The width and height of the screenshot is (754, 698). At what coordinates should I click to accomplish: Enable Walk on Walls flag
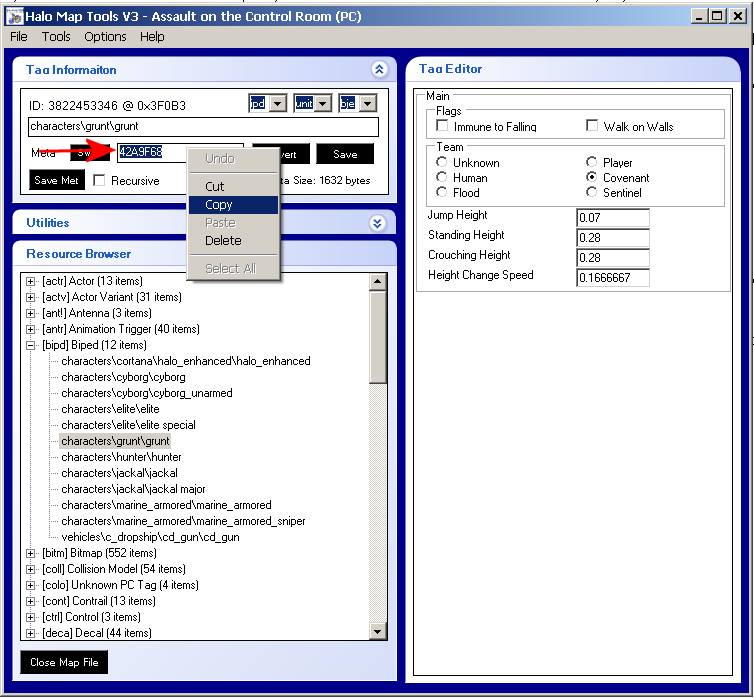(x=592, y=126)
